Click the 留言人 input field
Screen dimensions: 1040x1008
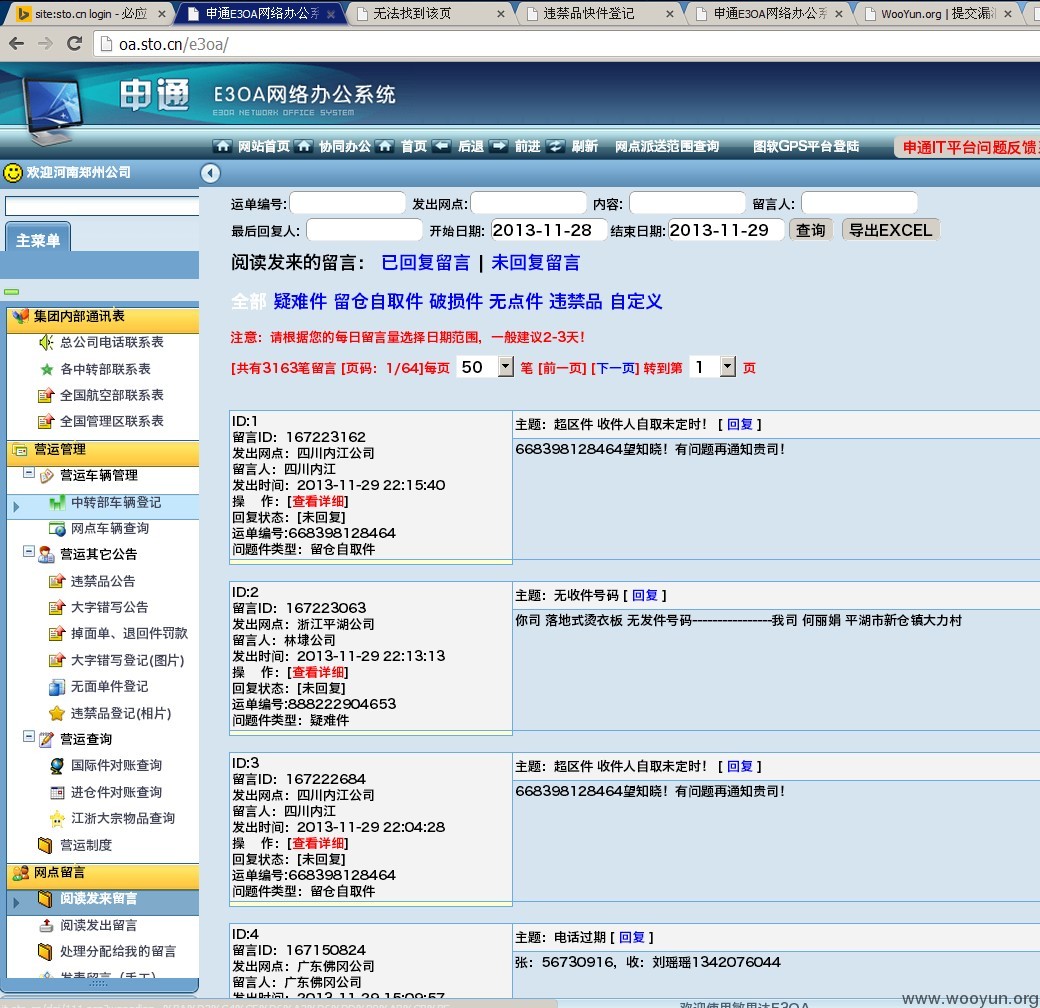[x=859, y=203]
